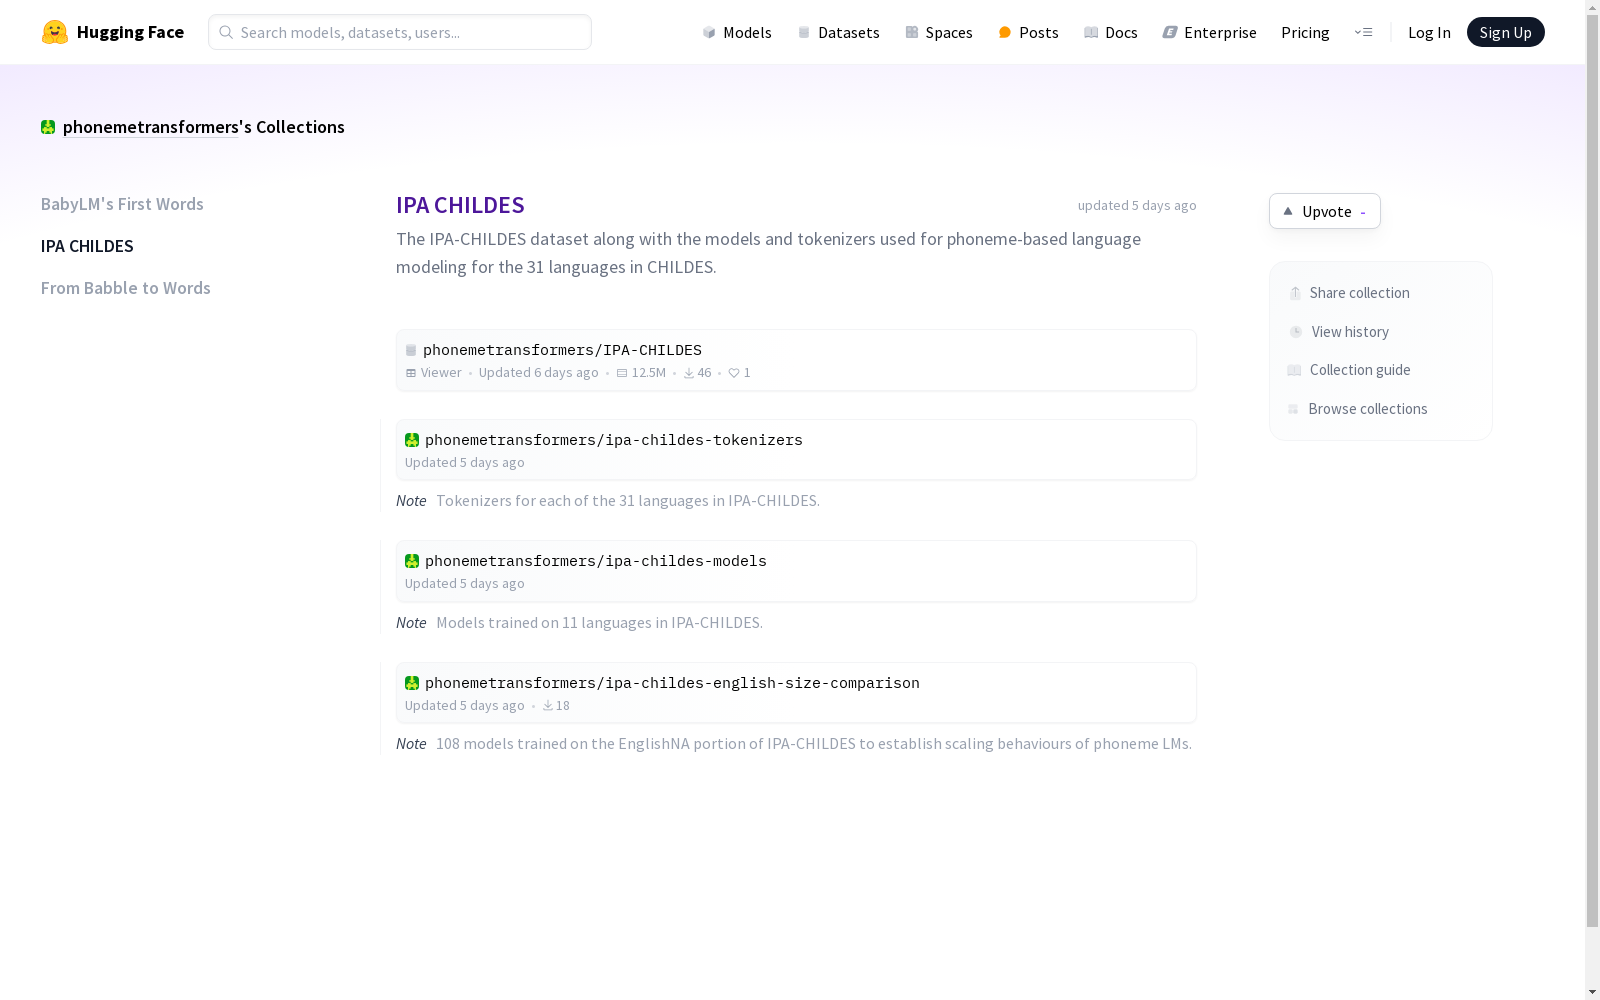Image resolution: width=1600 pixels, height=1000 pixels.
Task: Click the Viewer table icon
Action: 411,373
